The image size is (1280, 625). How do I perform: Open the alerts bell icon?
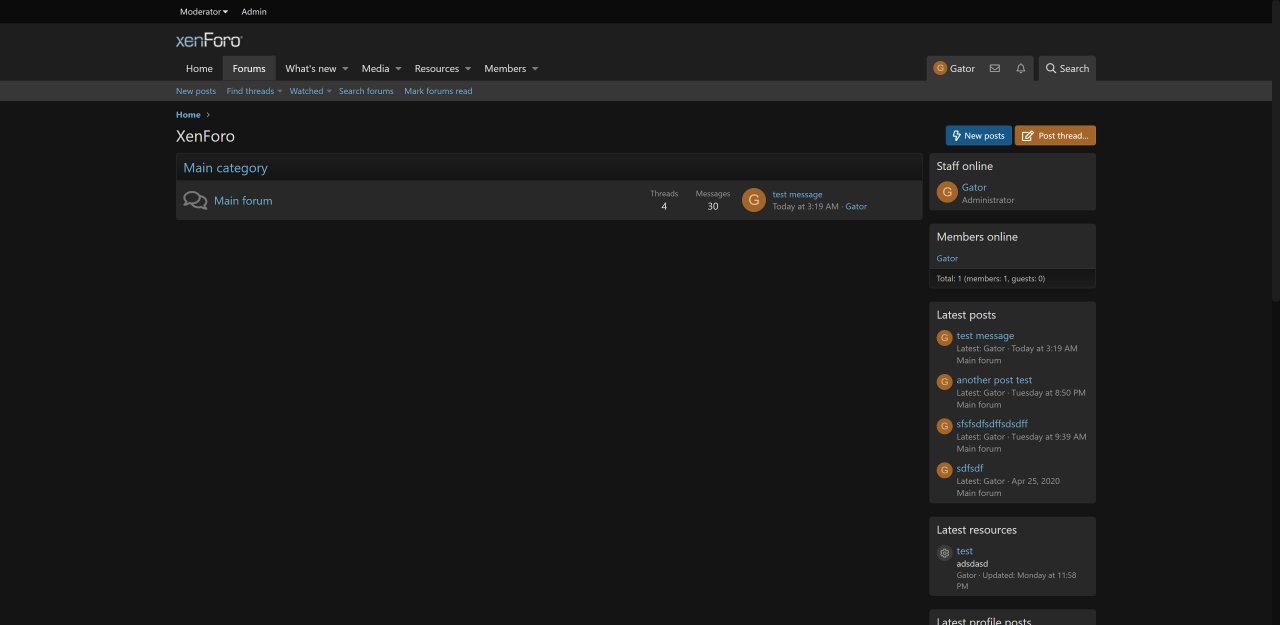point(1021,68)
